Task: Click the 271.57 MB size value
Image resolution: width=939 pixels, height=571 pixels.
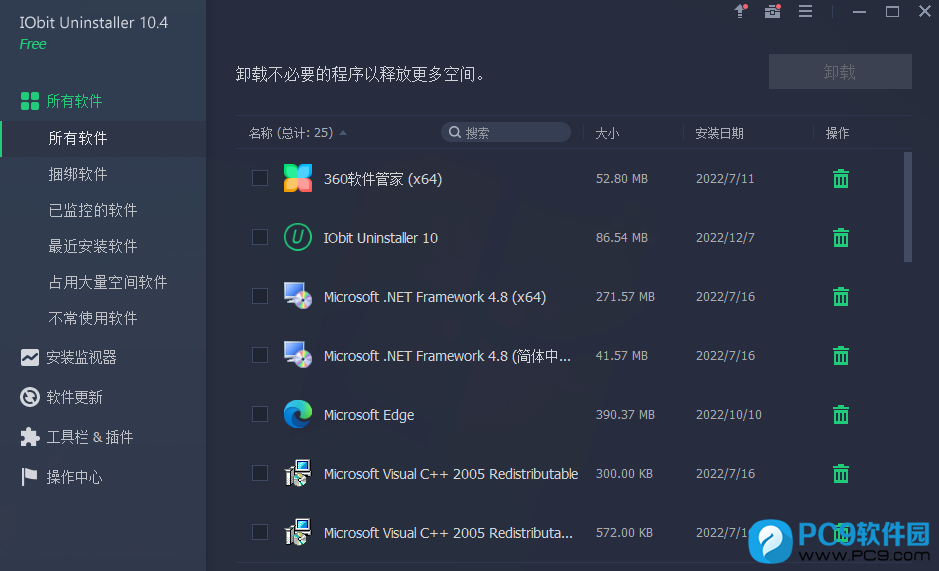Action: point(625,297)
